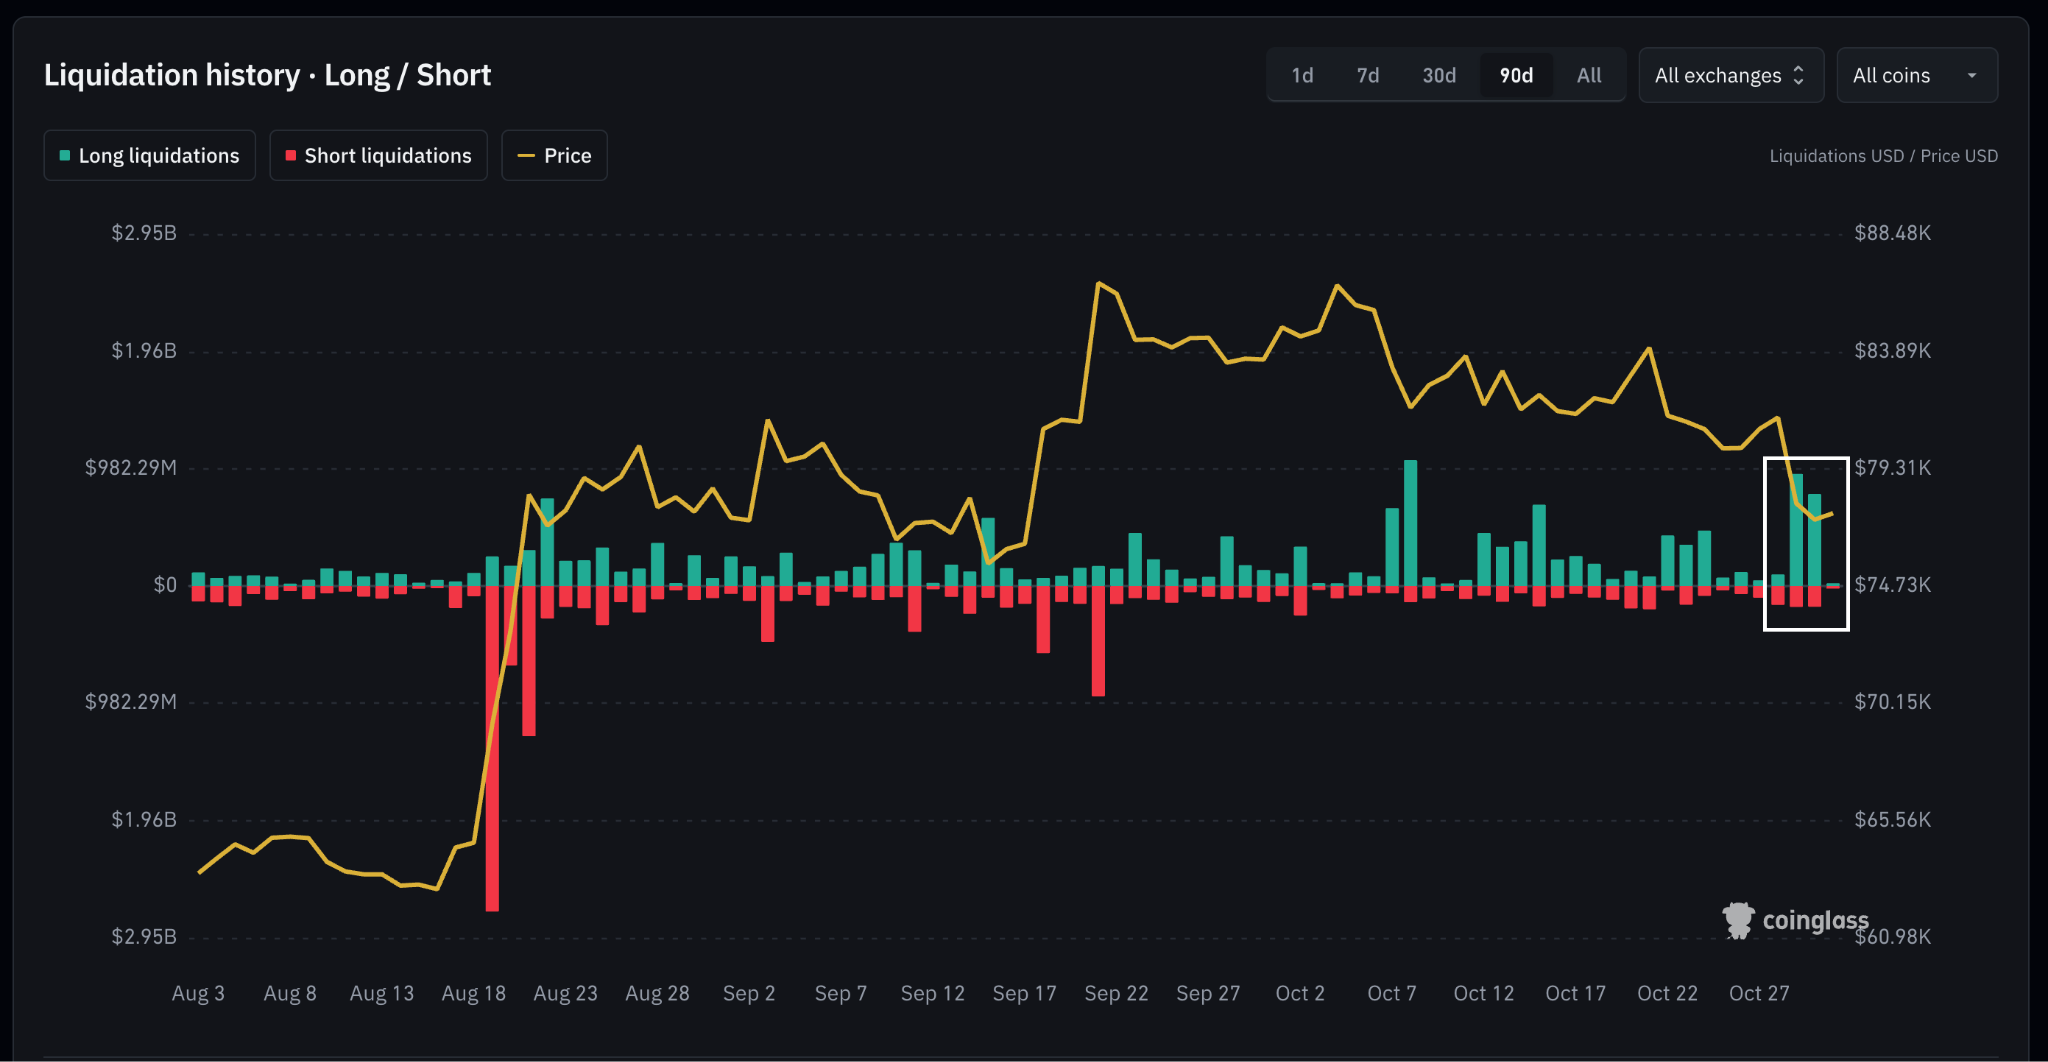
Task: Click the $65.56K price axis label
Action: [x=1892, y=819]
